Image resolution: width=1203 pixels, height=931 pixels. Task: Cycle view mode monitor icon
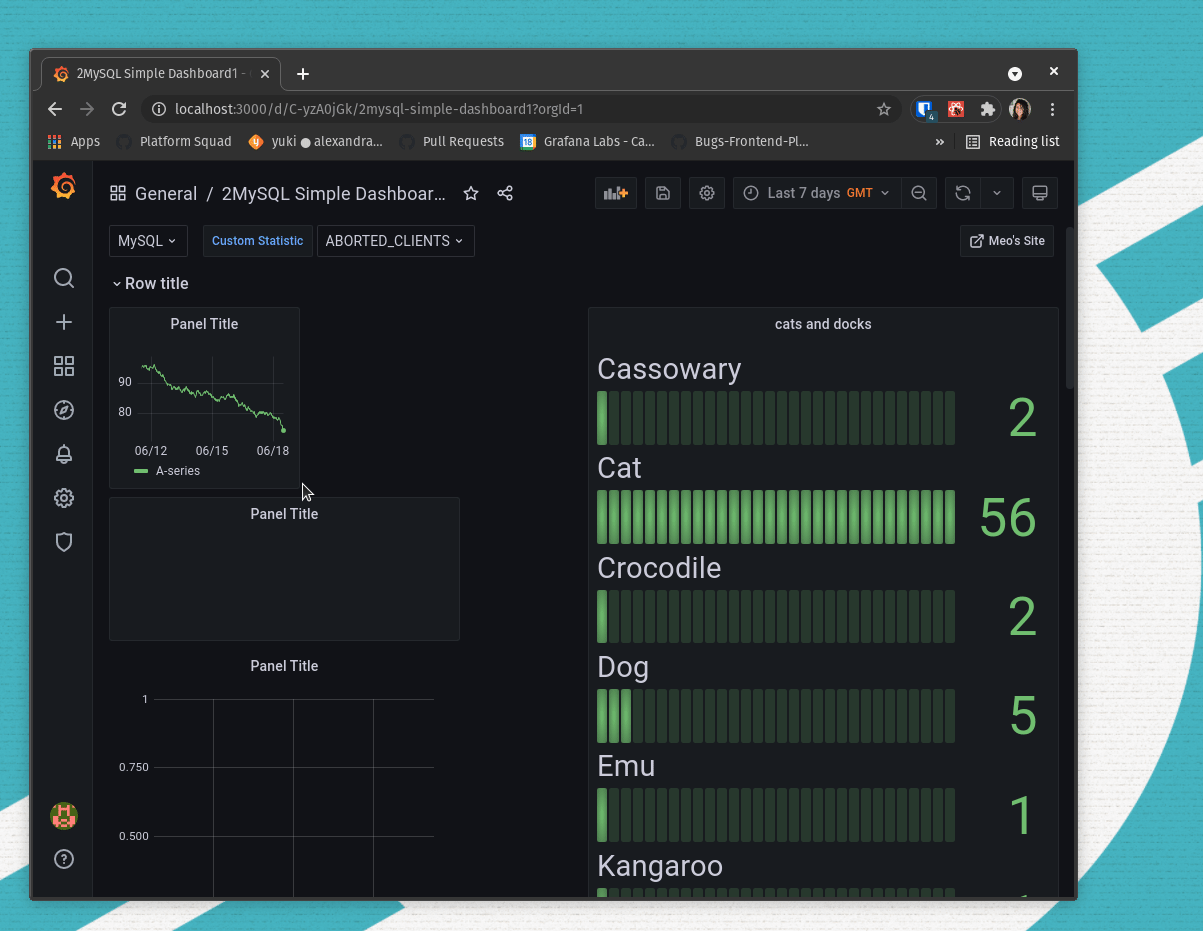[1039, 193]
